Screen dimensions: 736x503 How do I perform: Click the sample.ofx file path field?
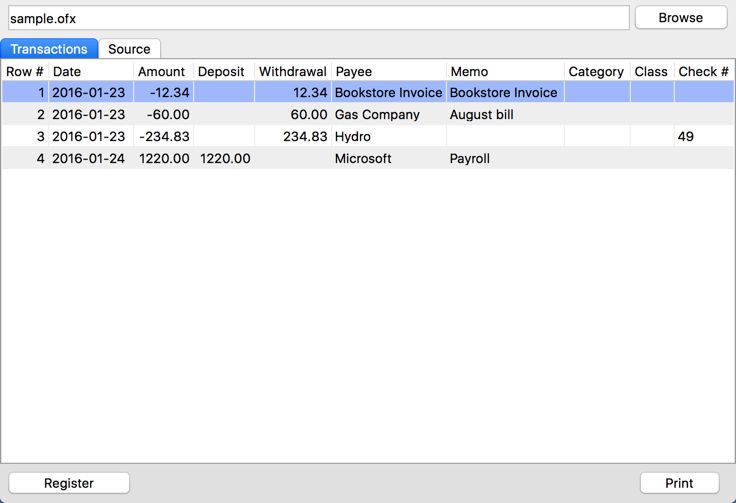pos(319,18)
